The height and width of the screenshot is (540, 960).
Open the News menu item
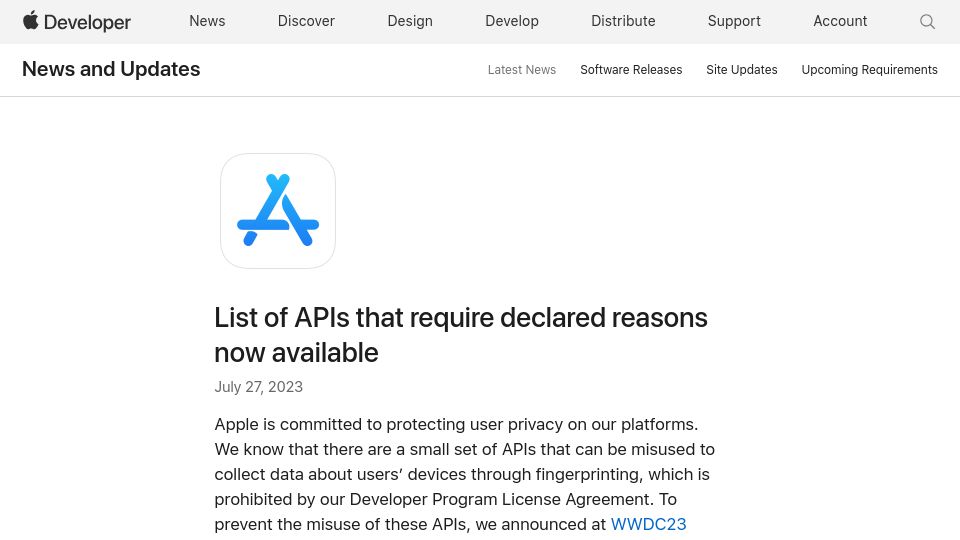point(207,21)
